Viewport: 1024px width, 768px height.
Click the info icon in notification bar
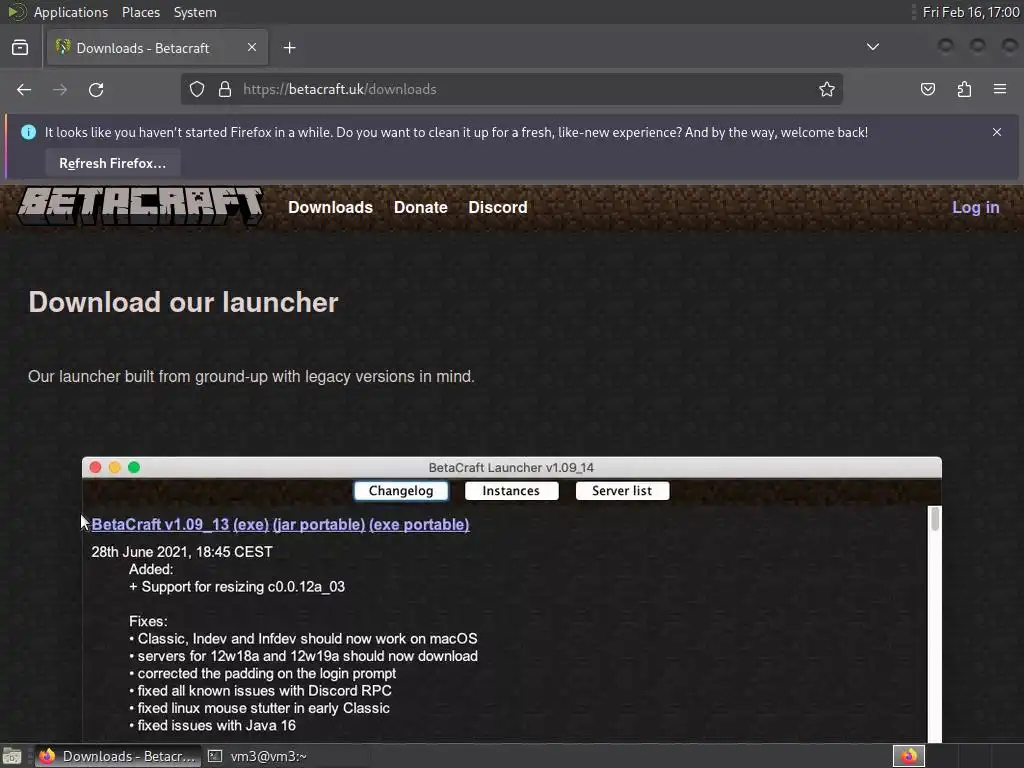(x=28, y=132)
